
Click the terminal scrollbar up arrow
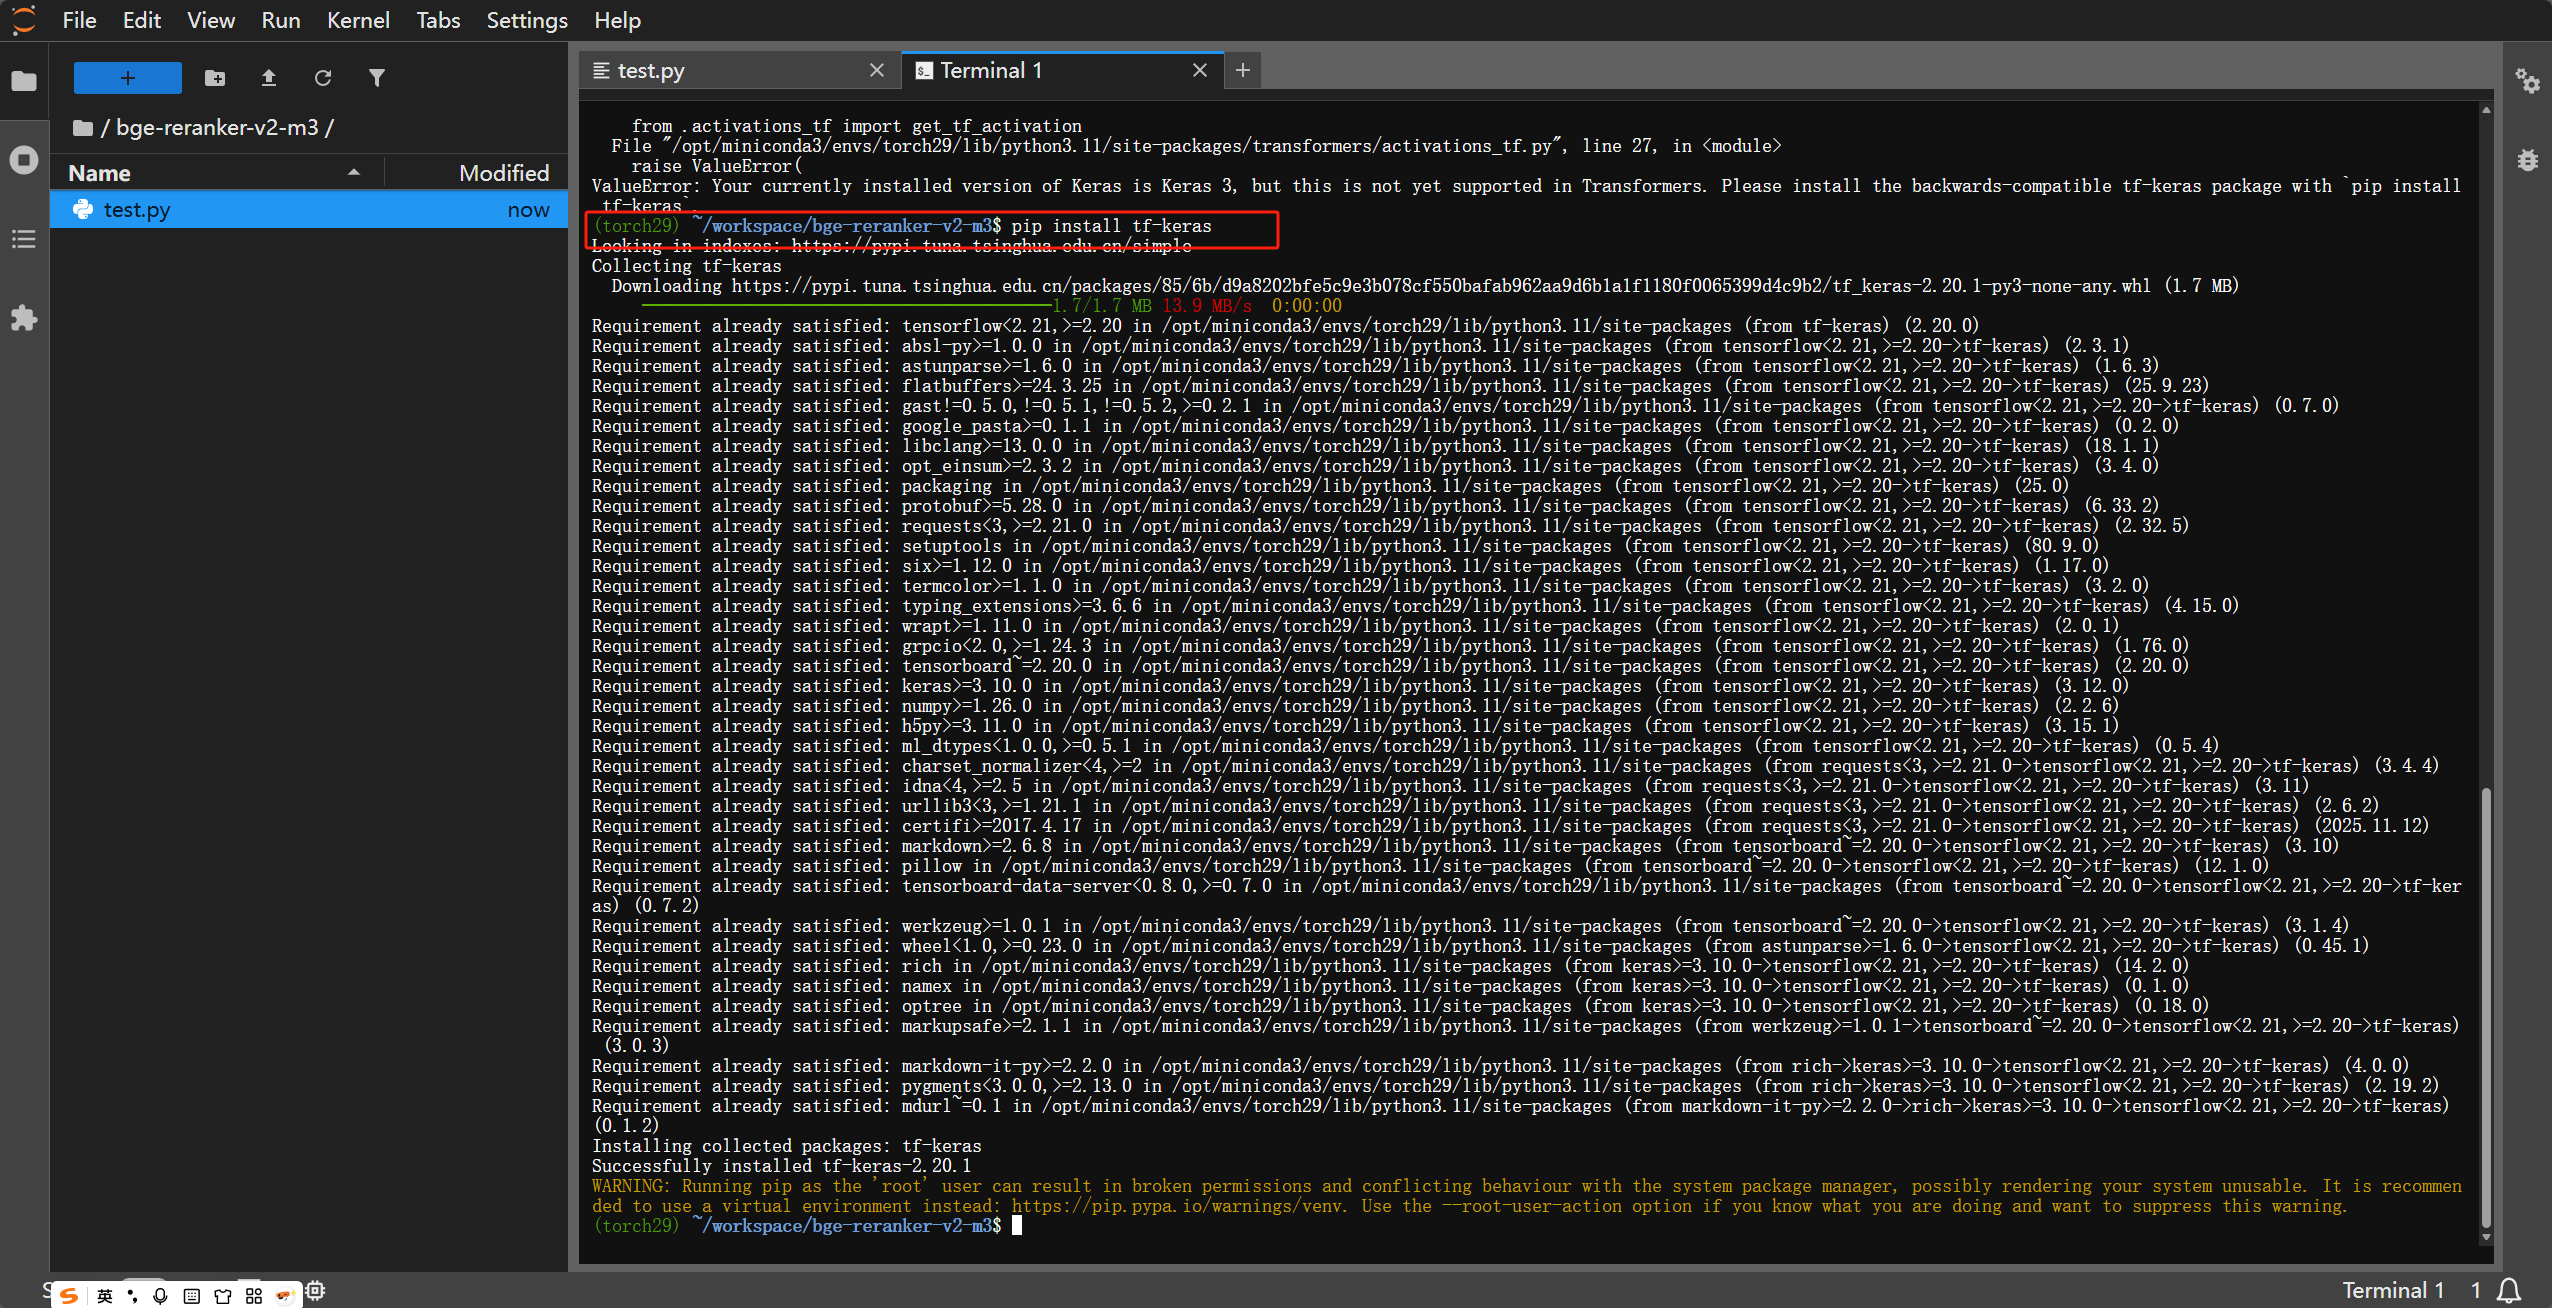click(x=2486, y=110)
